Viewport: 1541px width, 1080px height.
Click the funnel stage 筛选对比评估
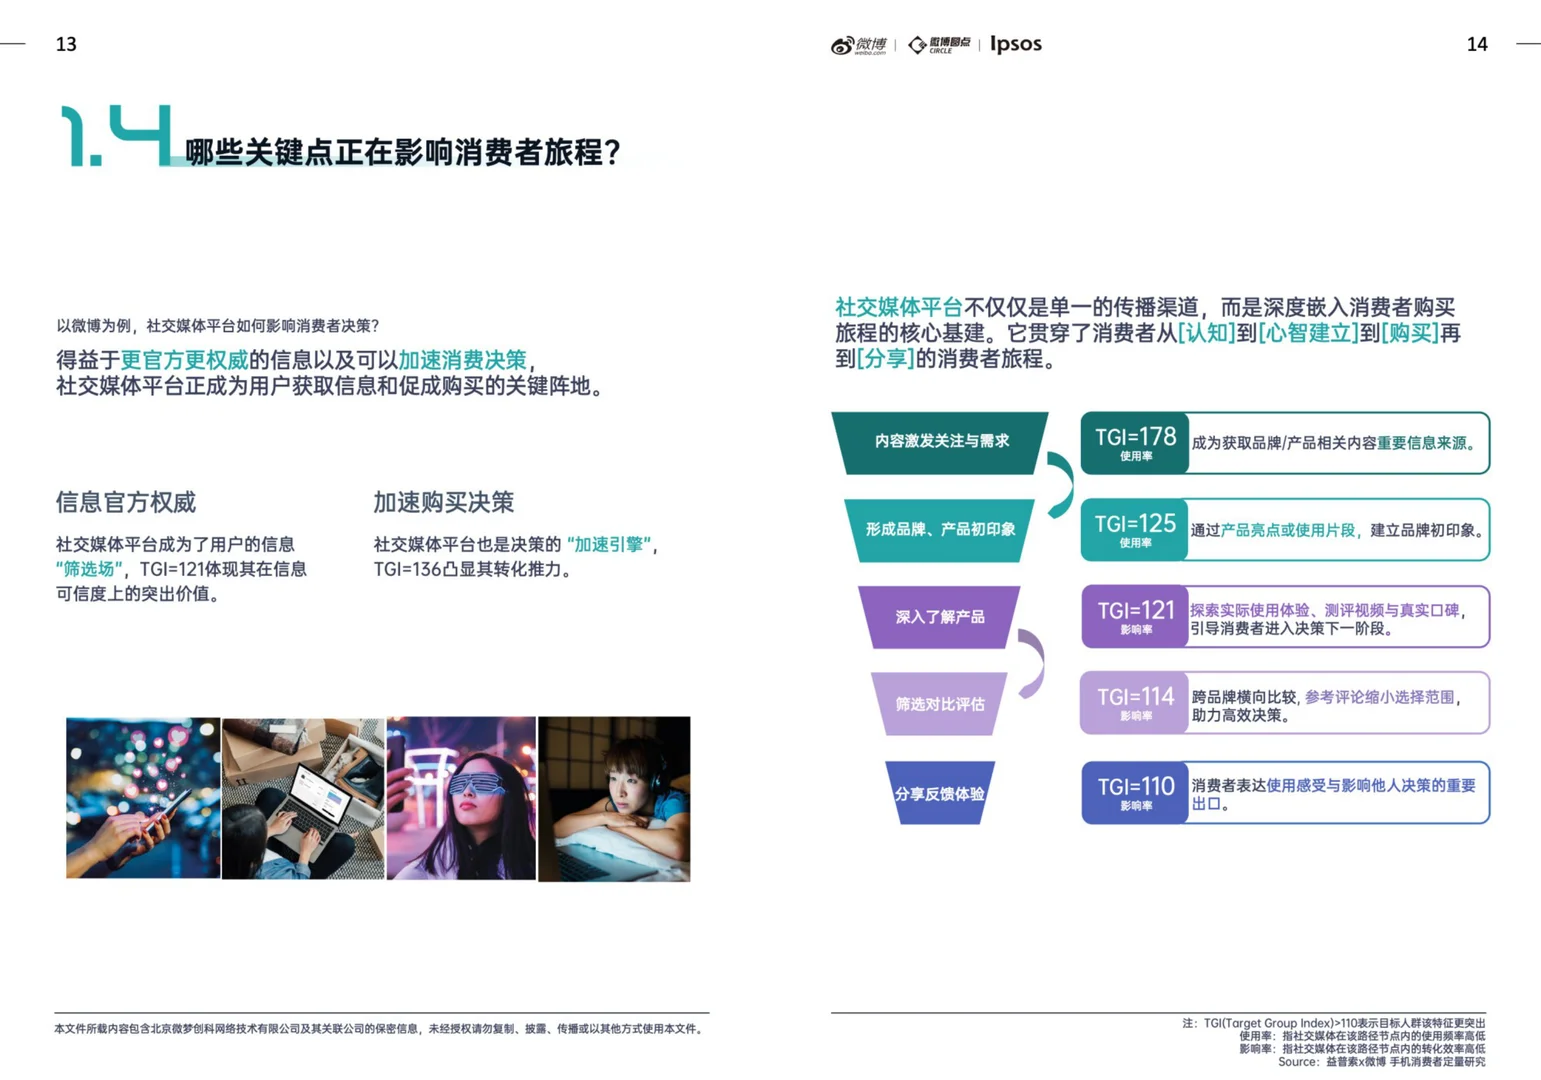click(940, 704)
